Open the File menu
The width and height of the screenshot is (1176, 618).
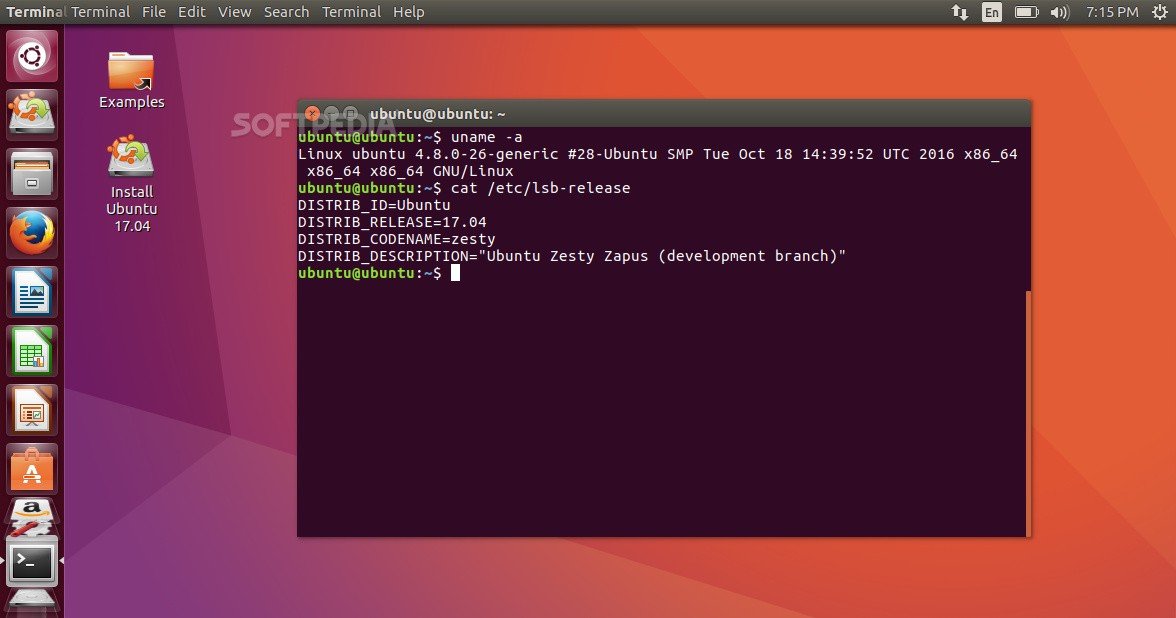coord(154,12)
